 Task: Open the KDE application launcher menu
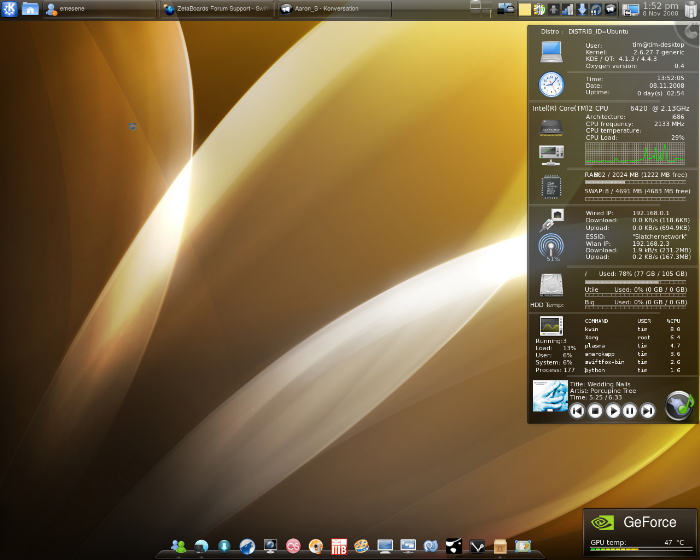click(x=8, y=9)
